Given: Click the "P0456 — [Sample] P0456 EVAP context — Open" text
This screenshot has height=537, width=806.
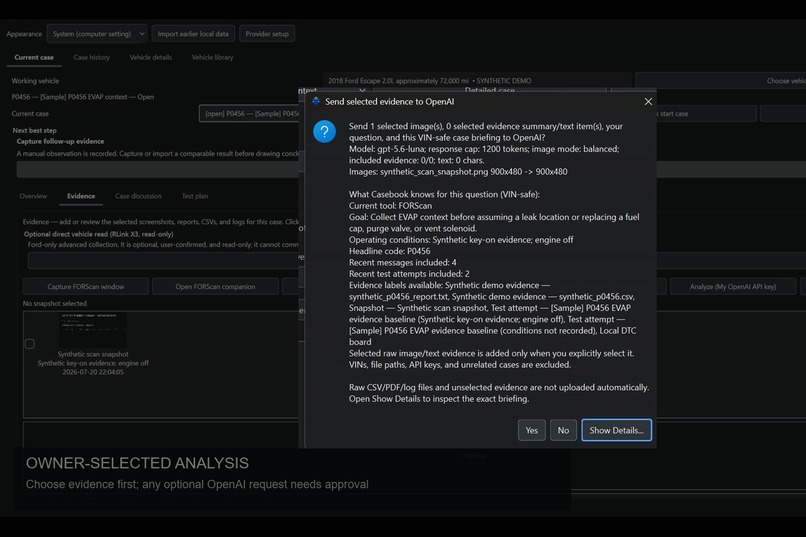Looking at the screenshot, I should (83, 97).
